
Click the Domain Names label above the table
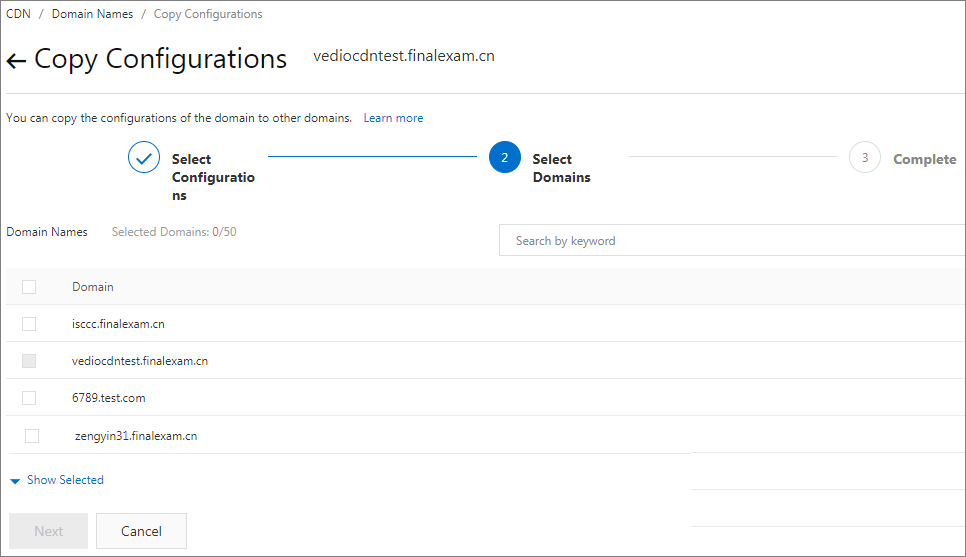47,232
